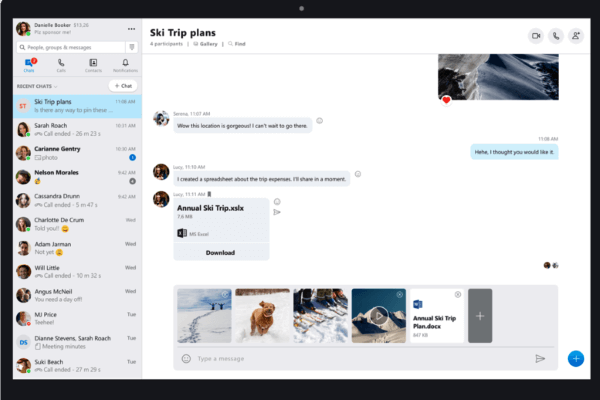
Task: React to Serena's gorgeous location message
Action: [x=320, y=121]
